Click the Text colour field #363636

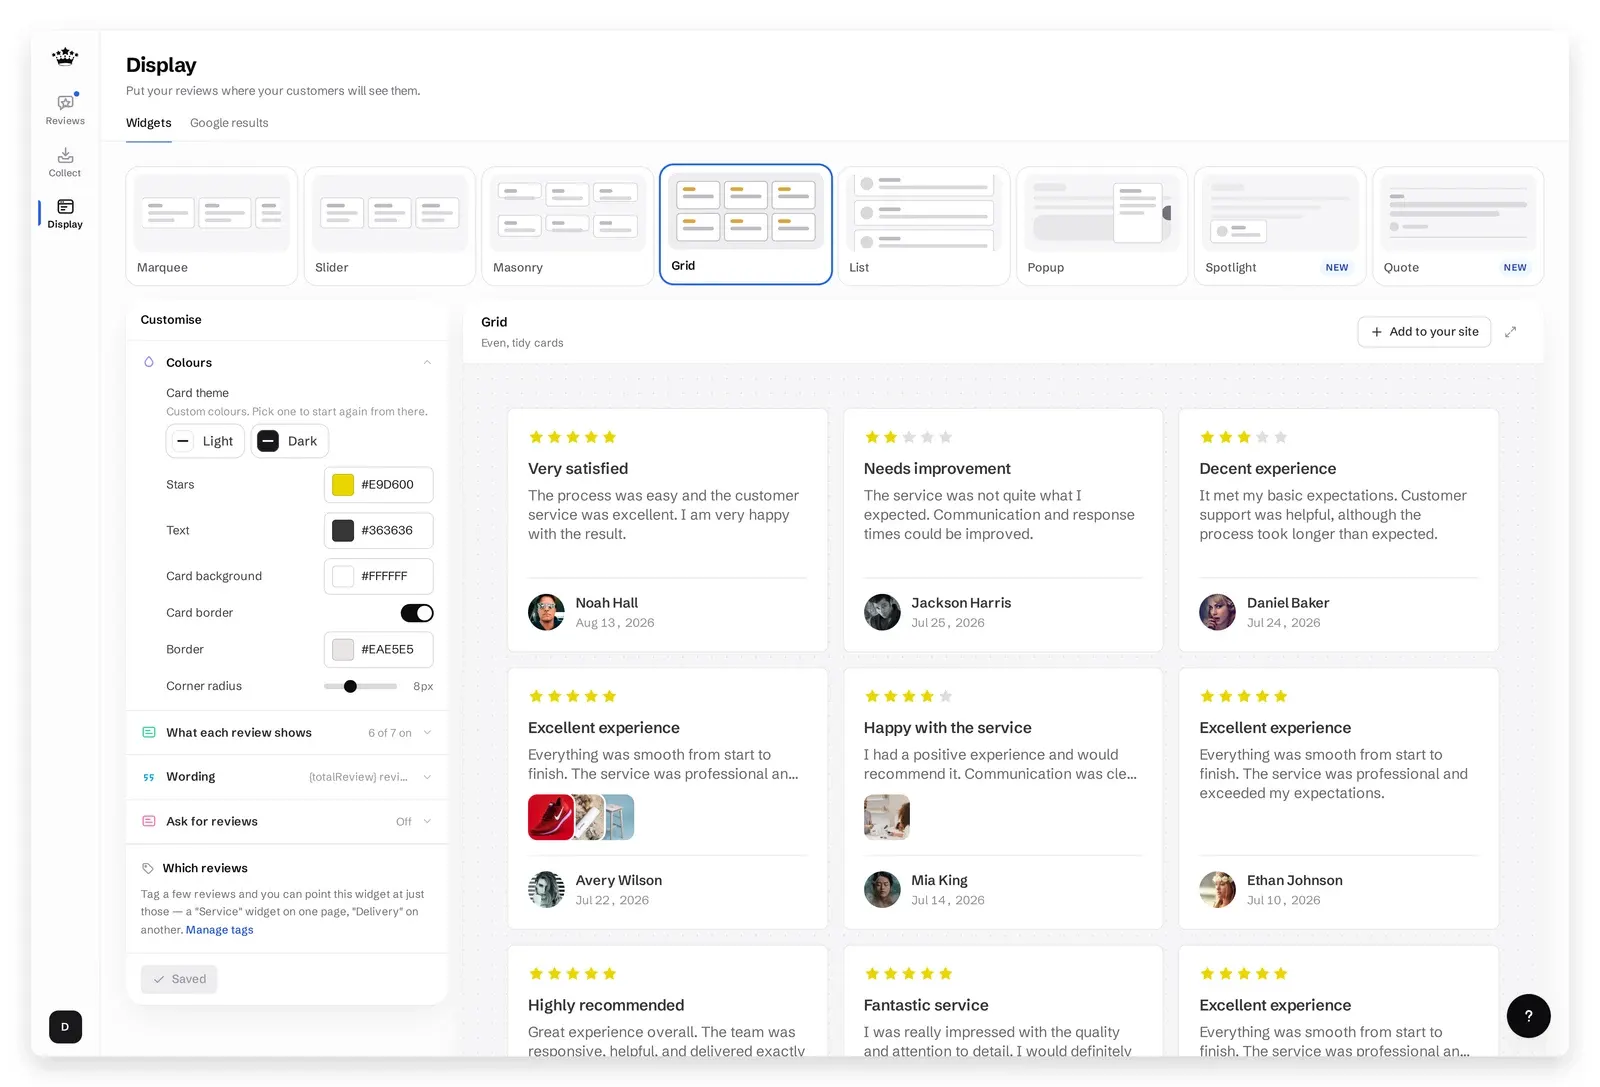378,530
